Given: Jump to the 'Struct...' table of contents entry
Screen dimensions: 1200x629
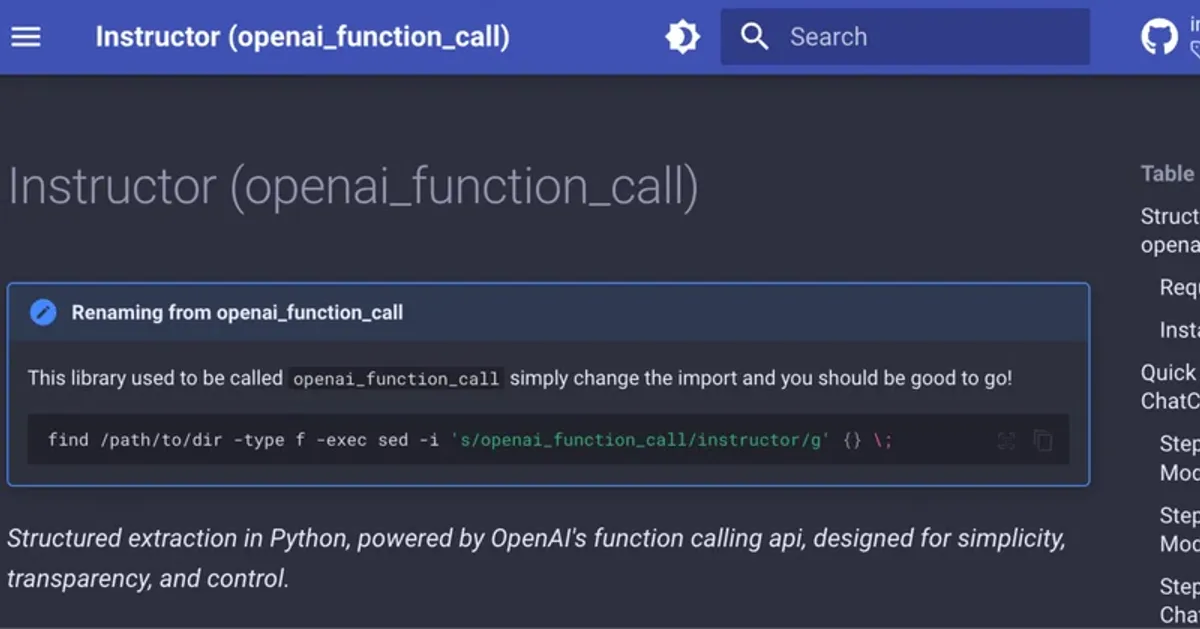Looking at the screenshot, I should click(1170, 229).
